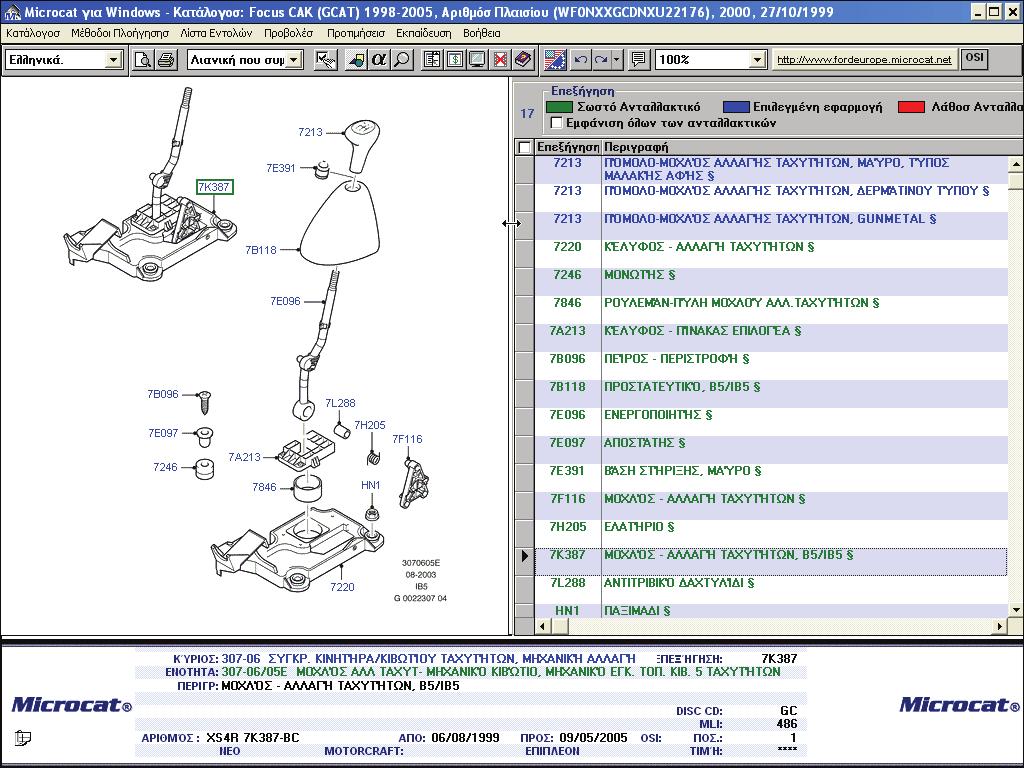
Task: Click the flag language icon
Action: tap(555, 60)
